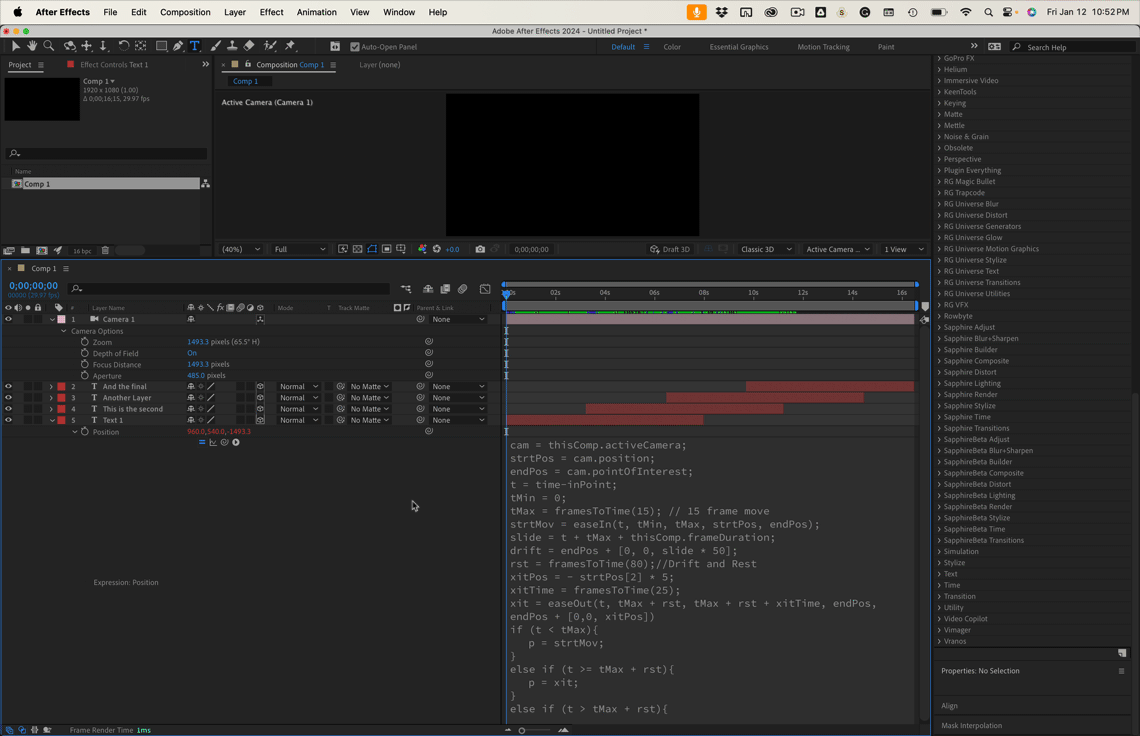The height and width of the screenshot is (736, 1140).
Task: Toggle the Auto-Open Panel checkbox
Action: [x=355, y=47]
